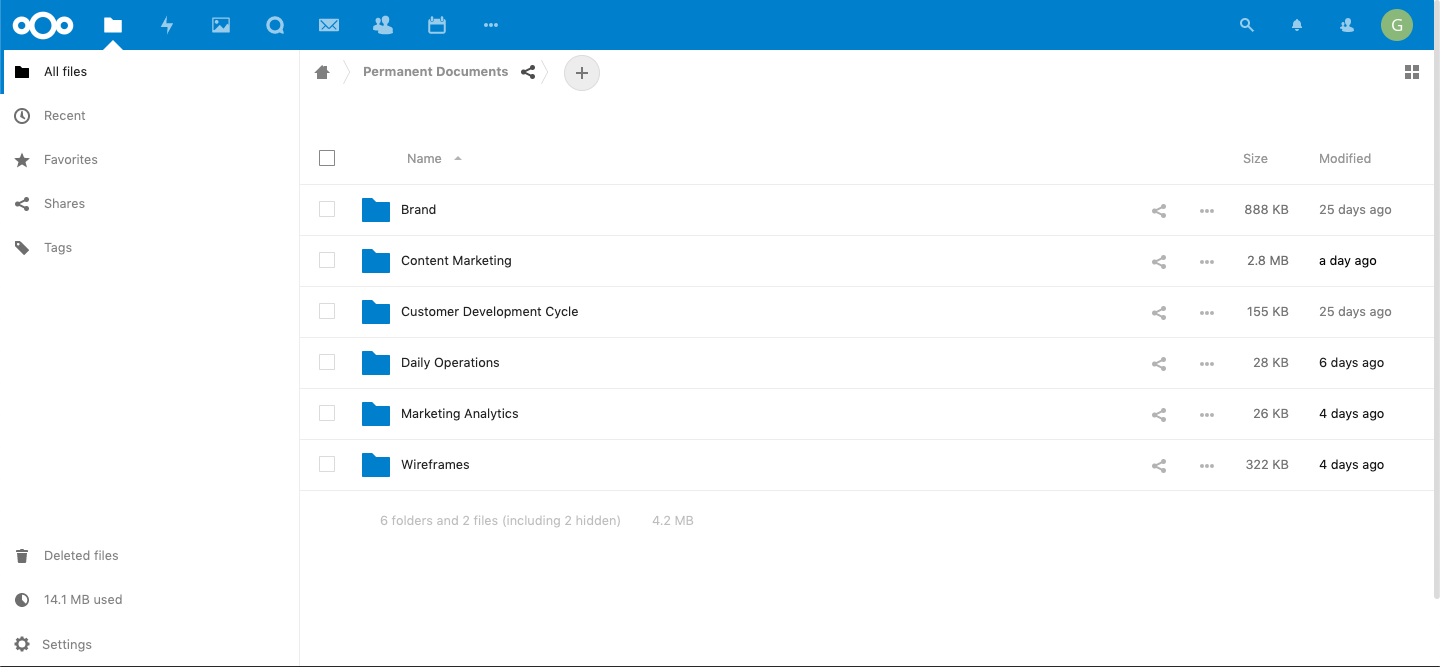Sort by Modified column header
The height and width of the screenshot is (667, 1440).
coord(1345,158)
